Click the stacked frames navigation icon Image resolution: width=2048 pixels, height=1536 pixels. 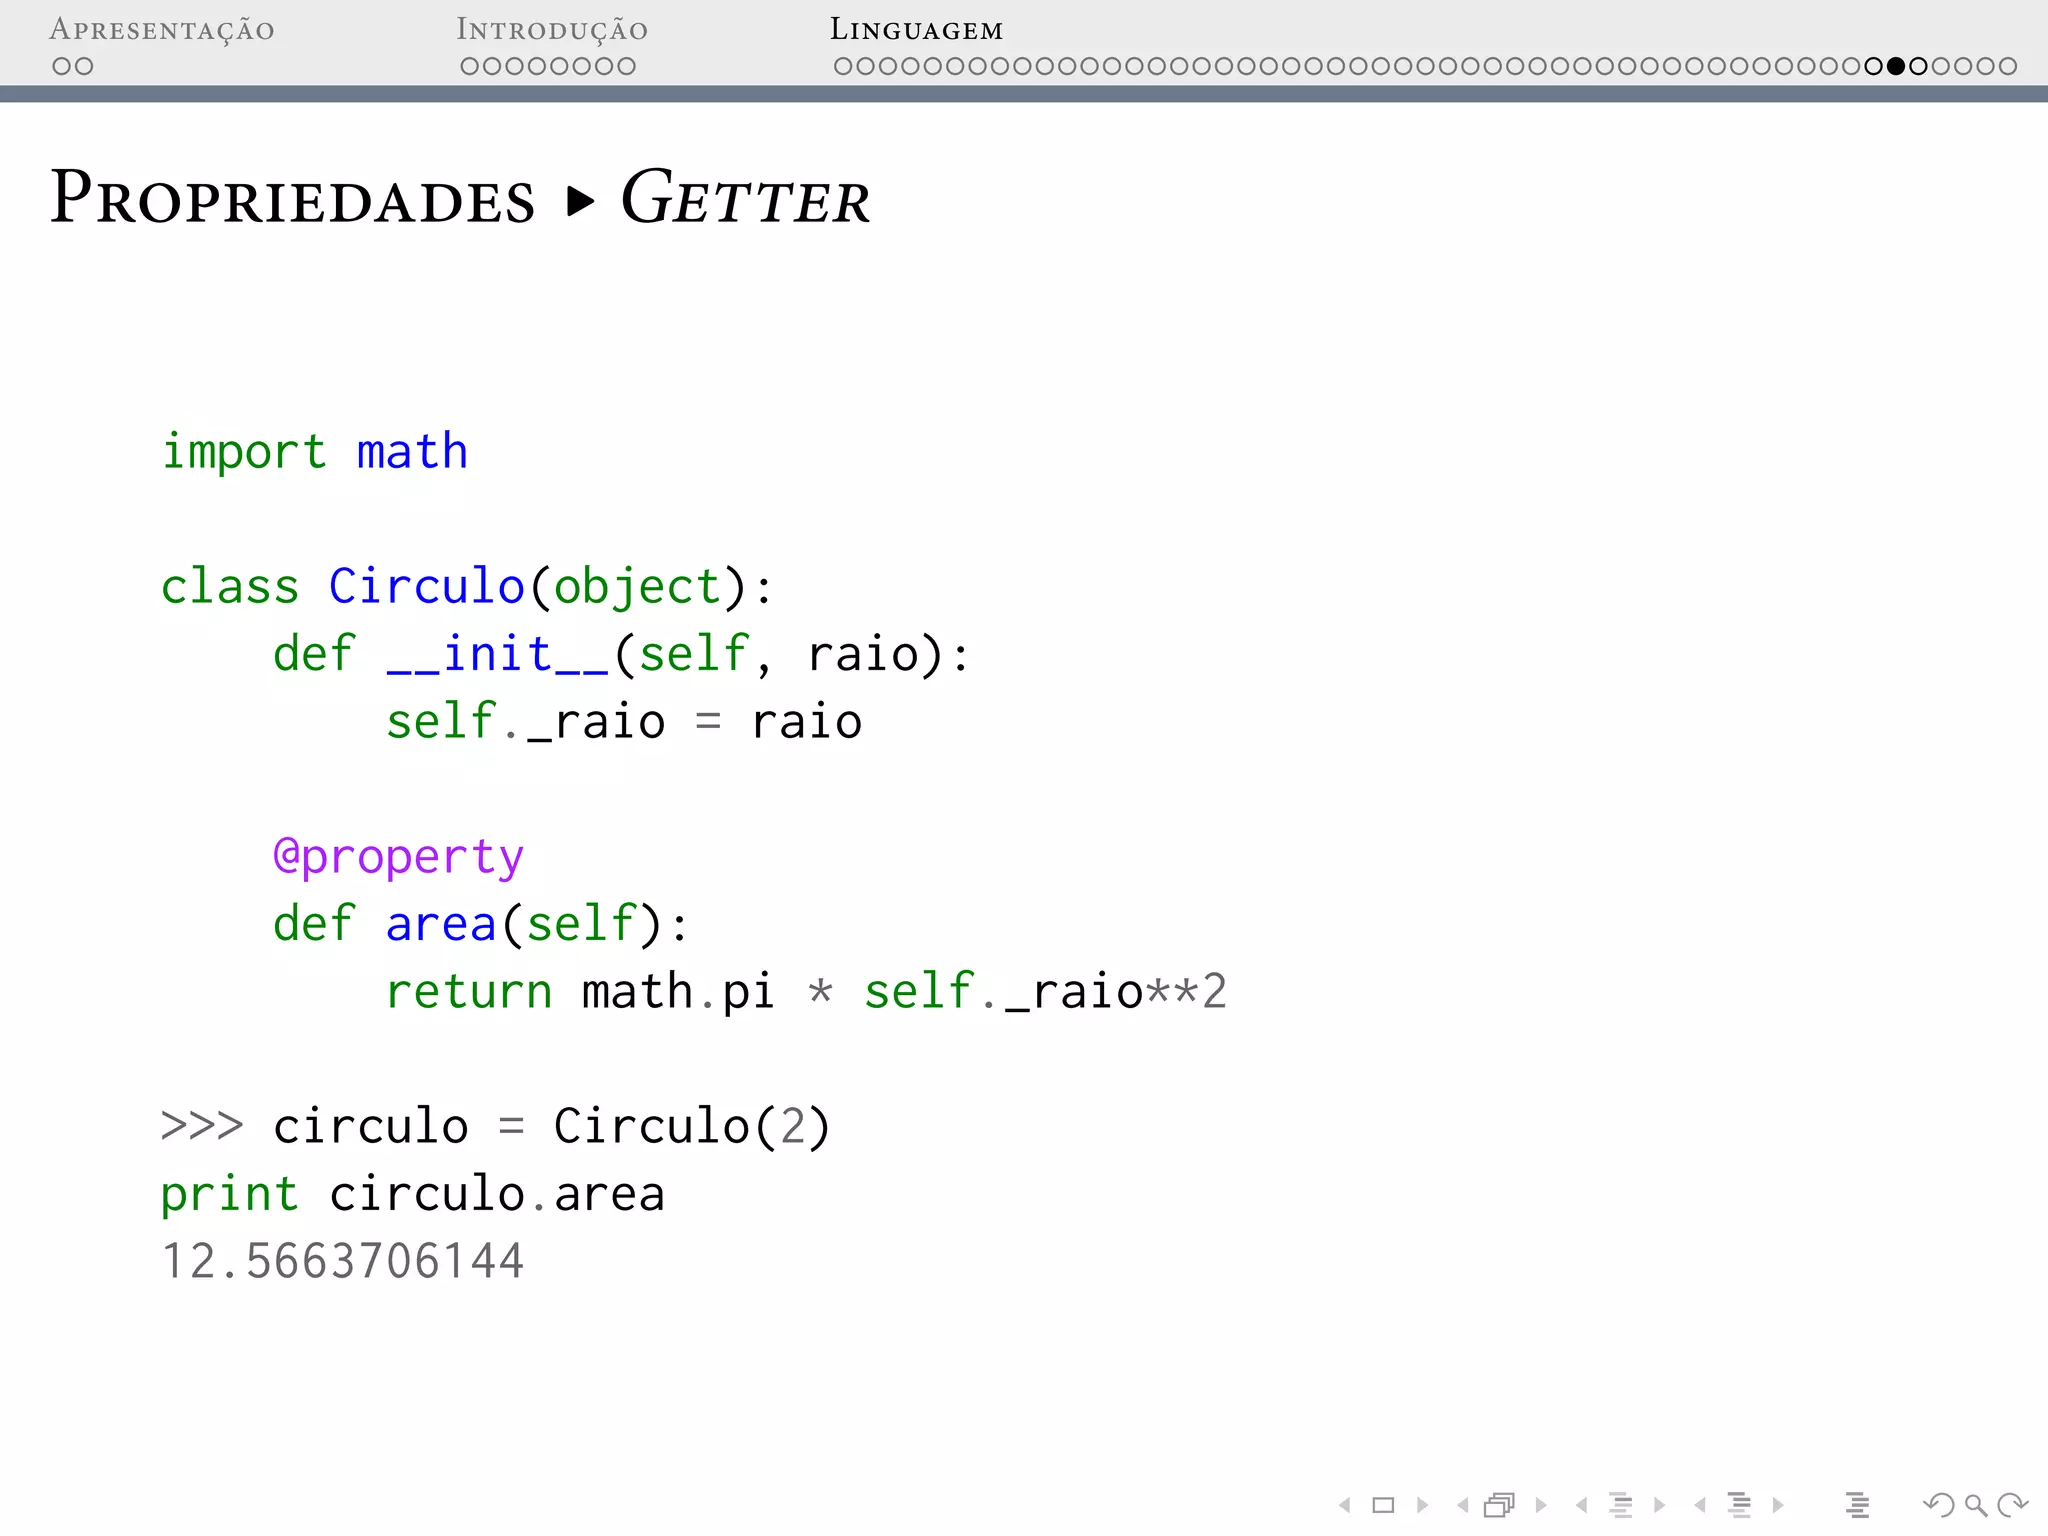click(x=1500, y=1505)
